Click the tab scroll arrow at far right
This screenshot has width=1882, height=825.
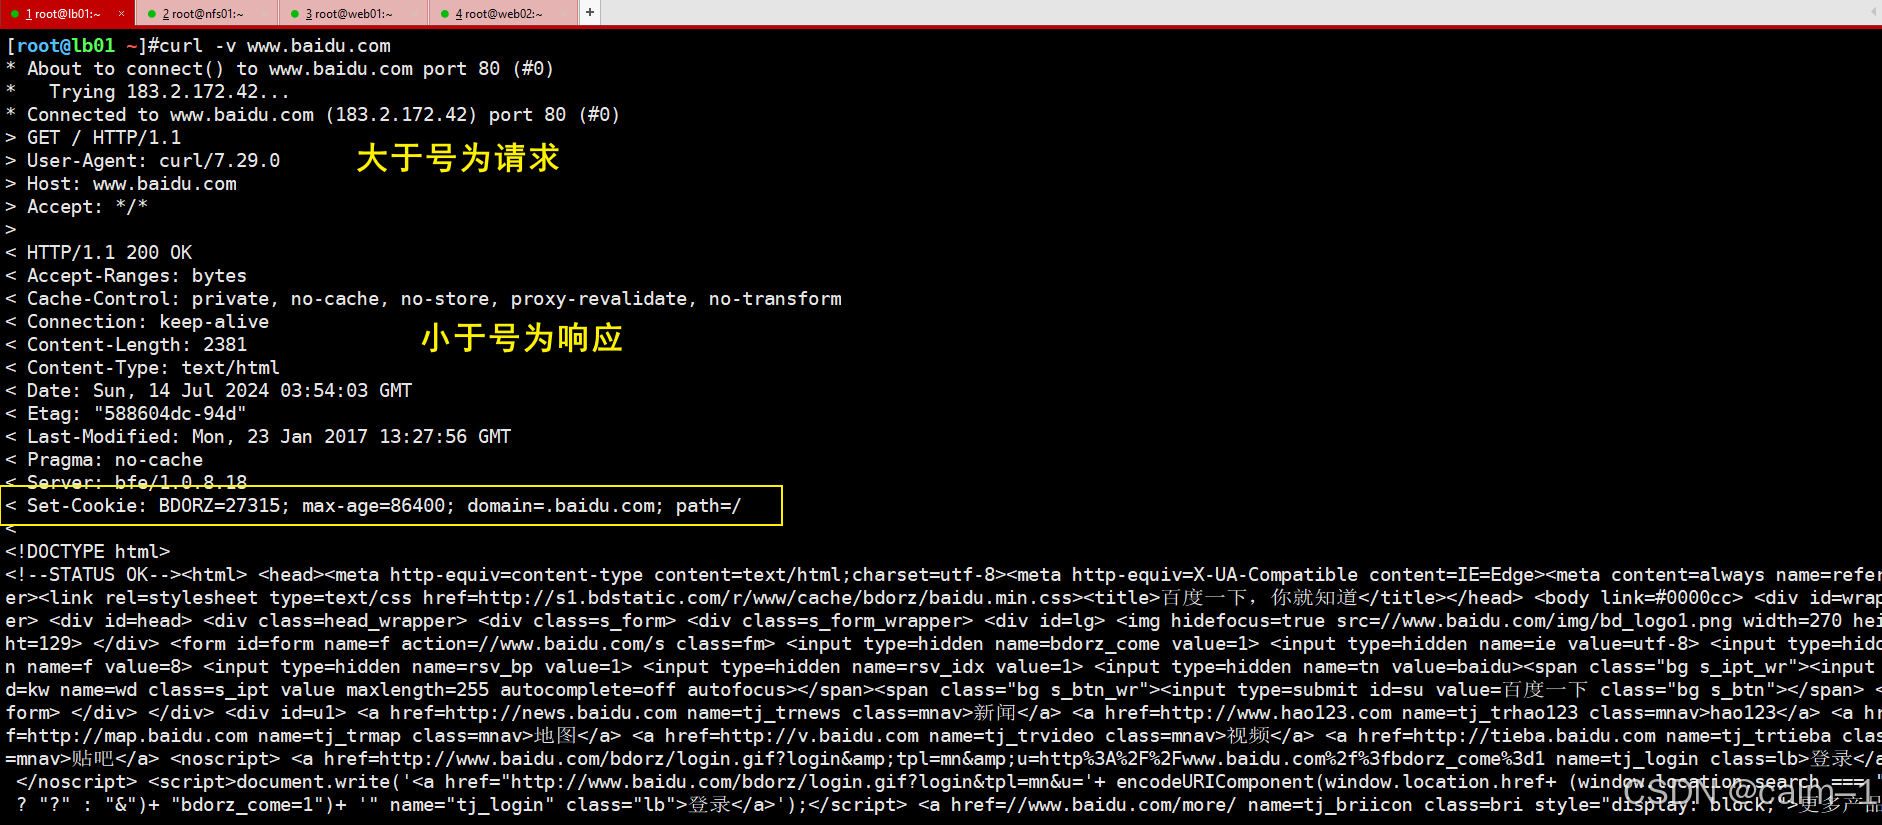coord(1873,12)
